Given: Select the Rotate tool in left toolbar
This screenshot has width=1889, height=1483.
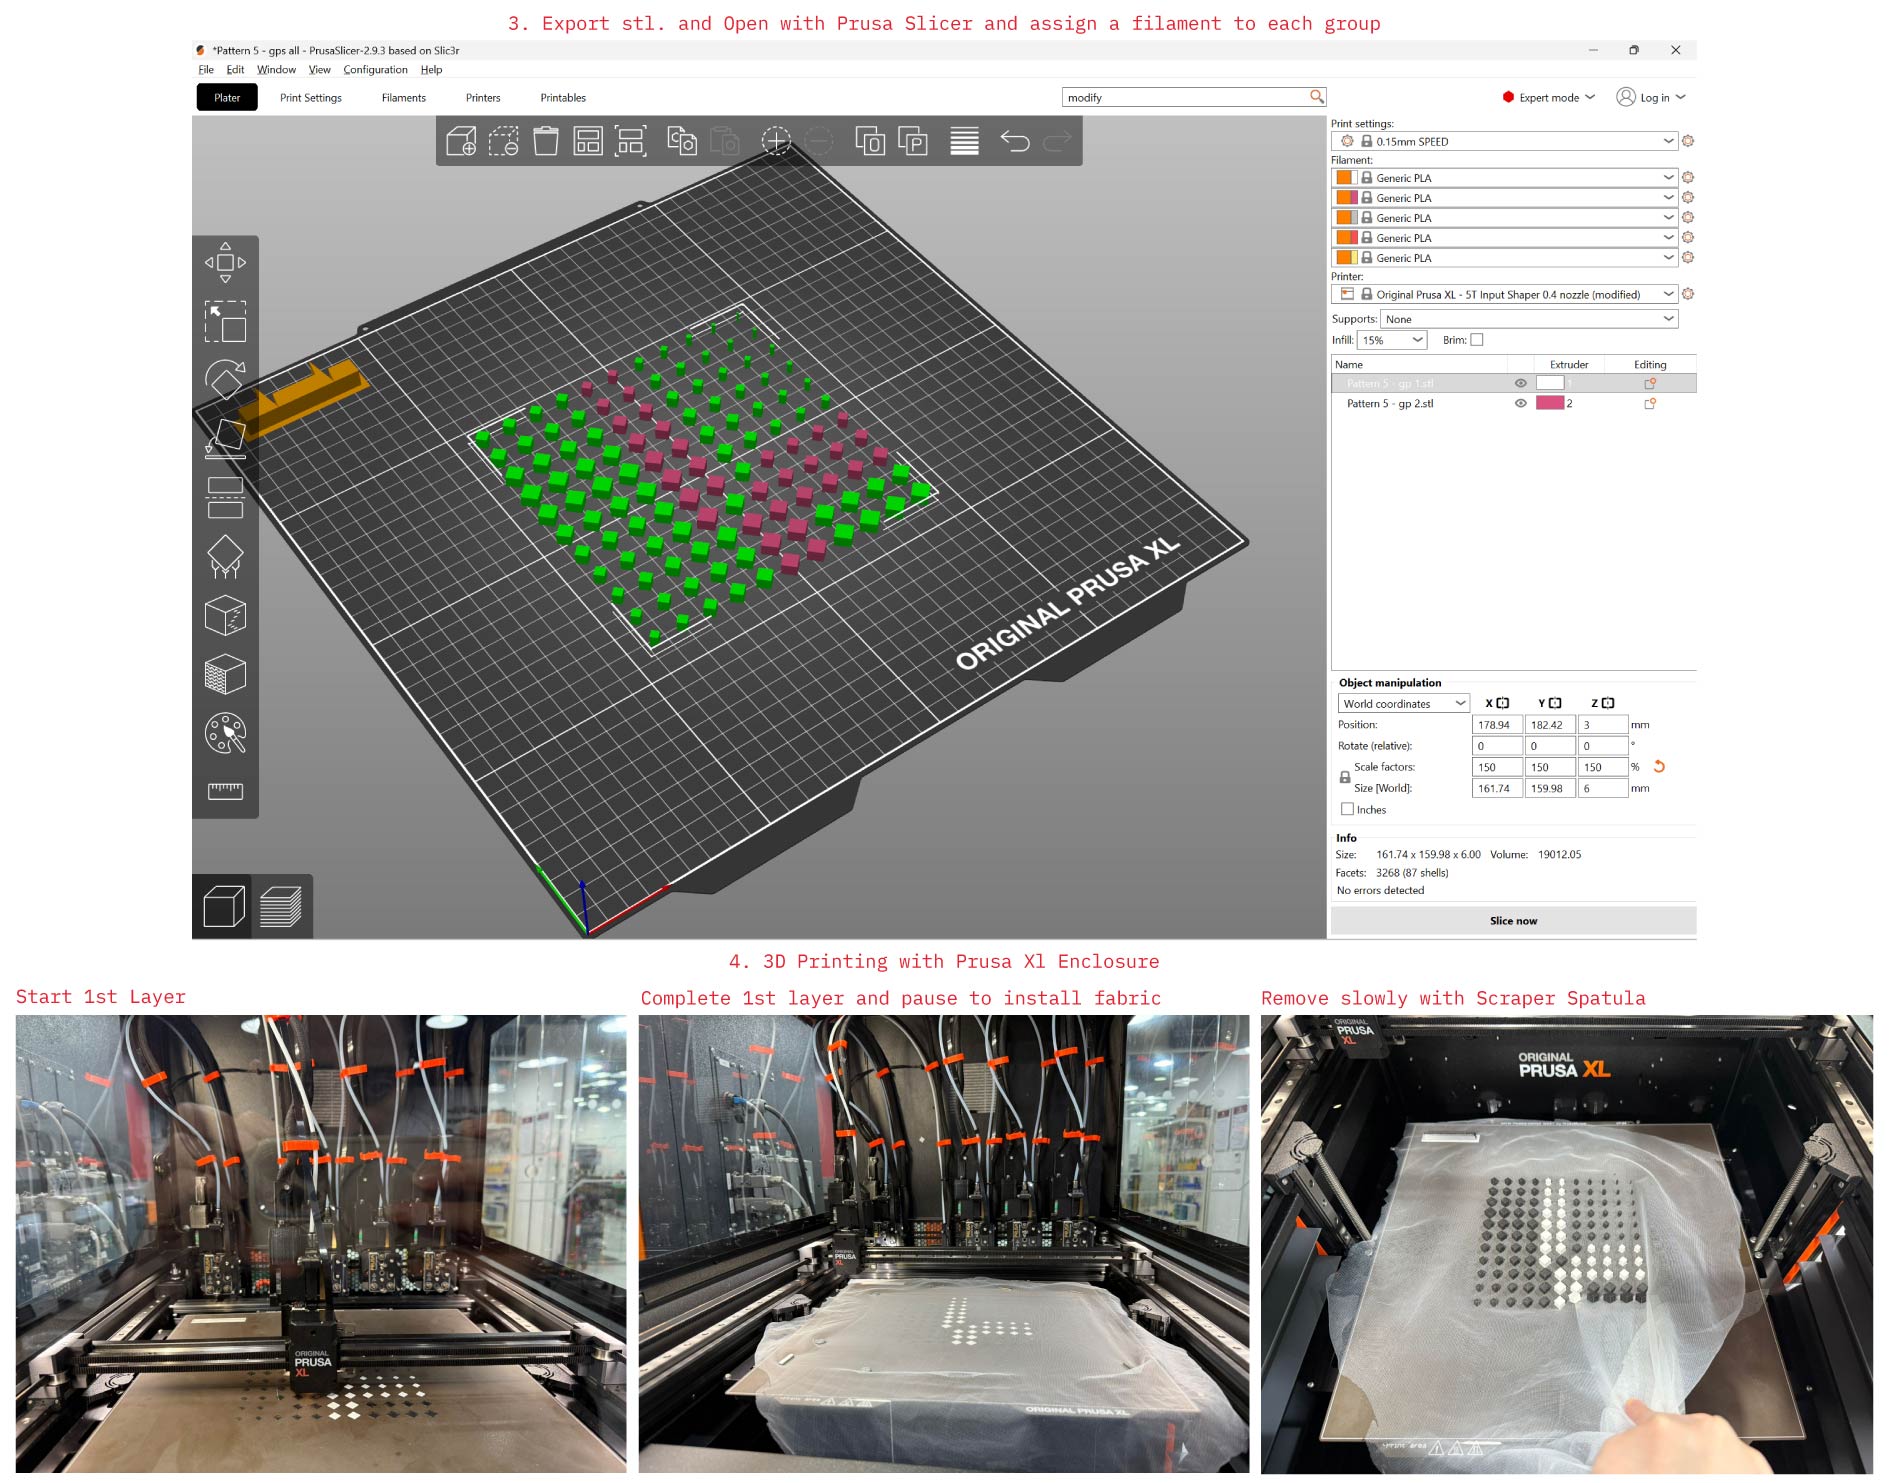Looking at the screenshot, I should [225, 379].
